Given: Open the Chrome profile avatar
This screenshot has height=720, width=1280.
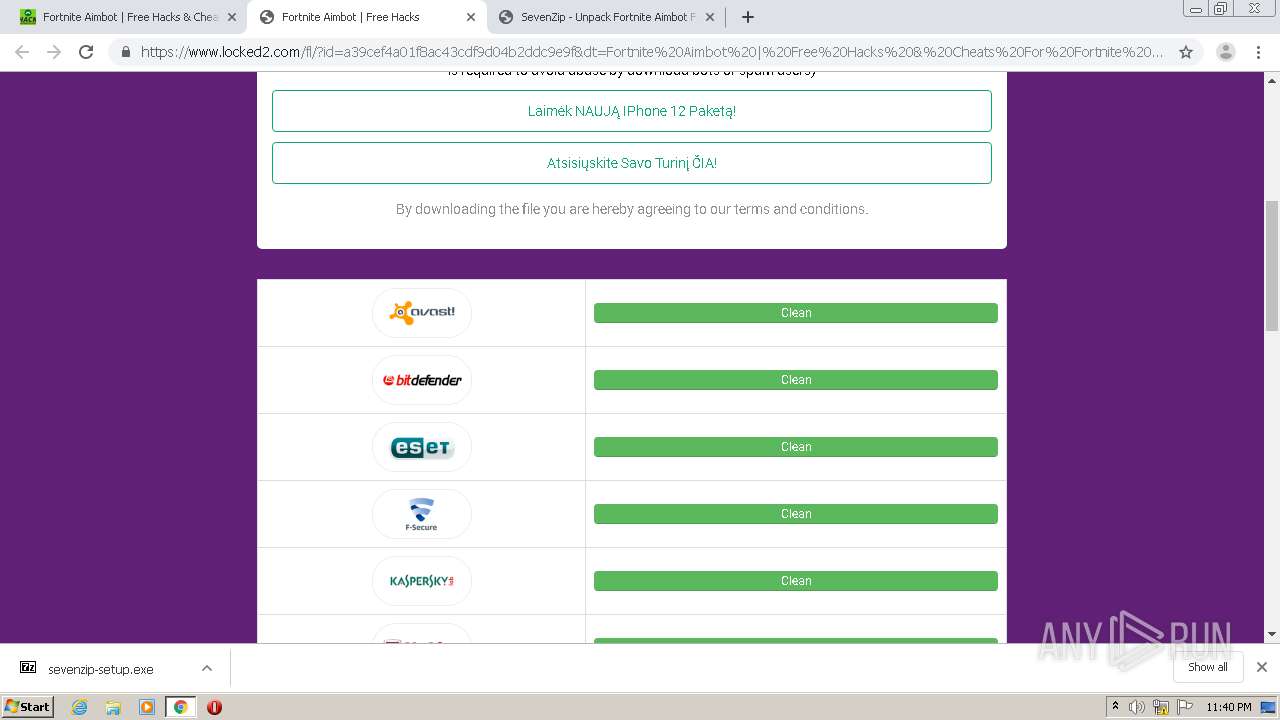Looking at the screenshot, I should (x=1225, y=52).
